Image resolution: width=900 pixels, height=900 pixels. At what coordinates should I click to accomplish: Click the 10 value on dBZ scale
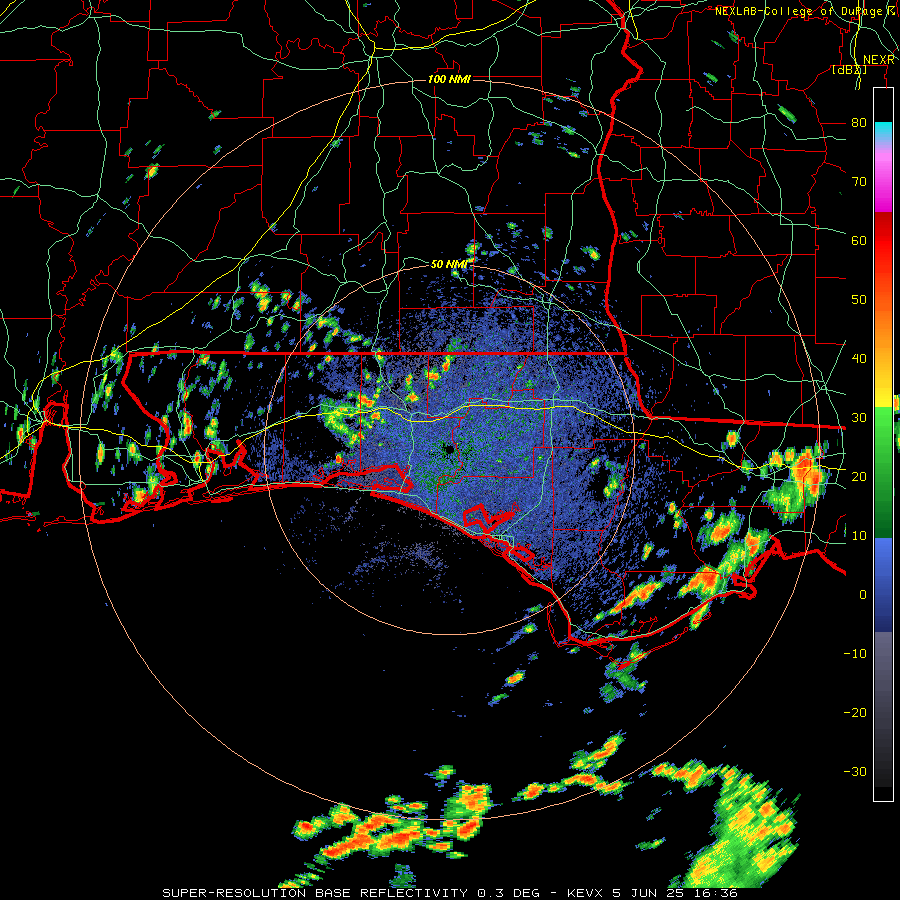click(x=859, y=536)
